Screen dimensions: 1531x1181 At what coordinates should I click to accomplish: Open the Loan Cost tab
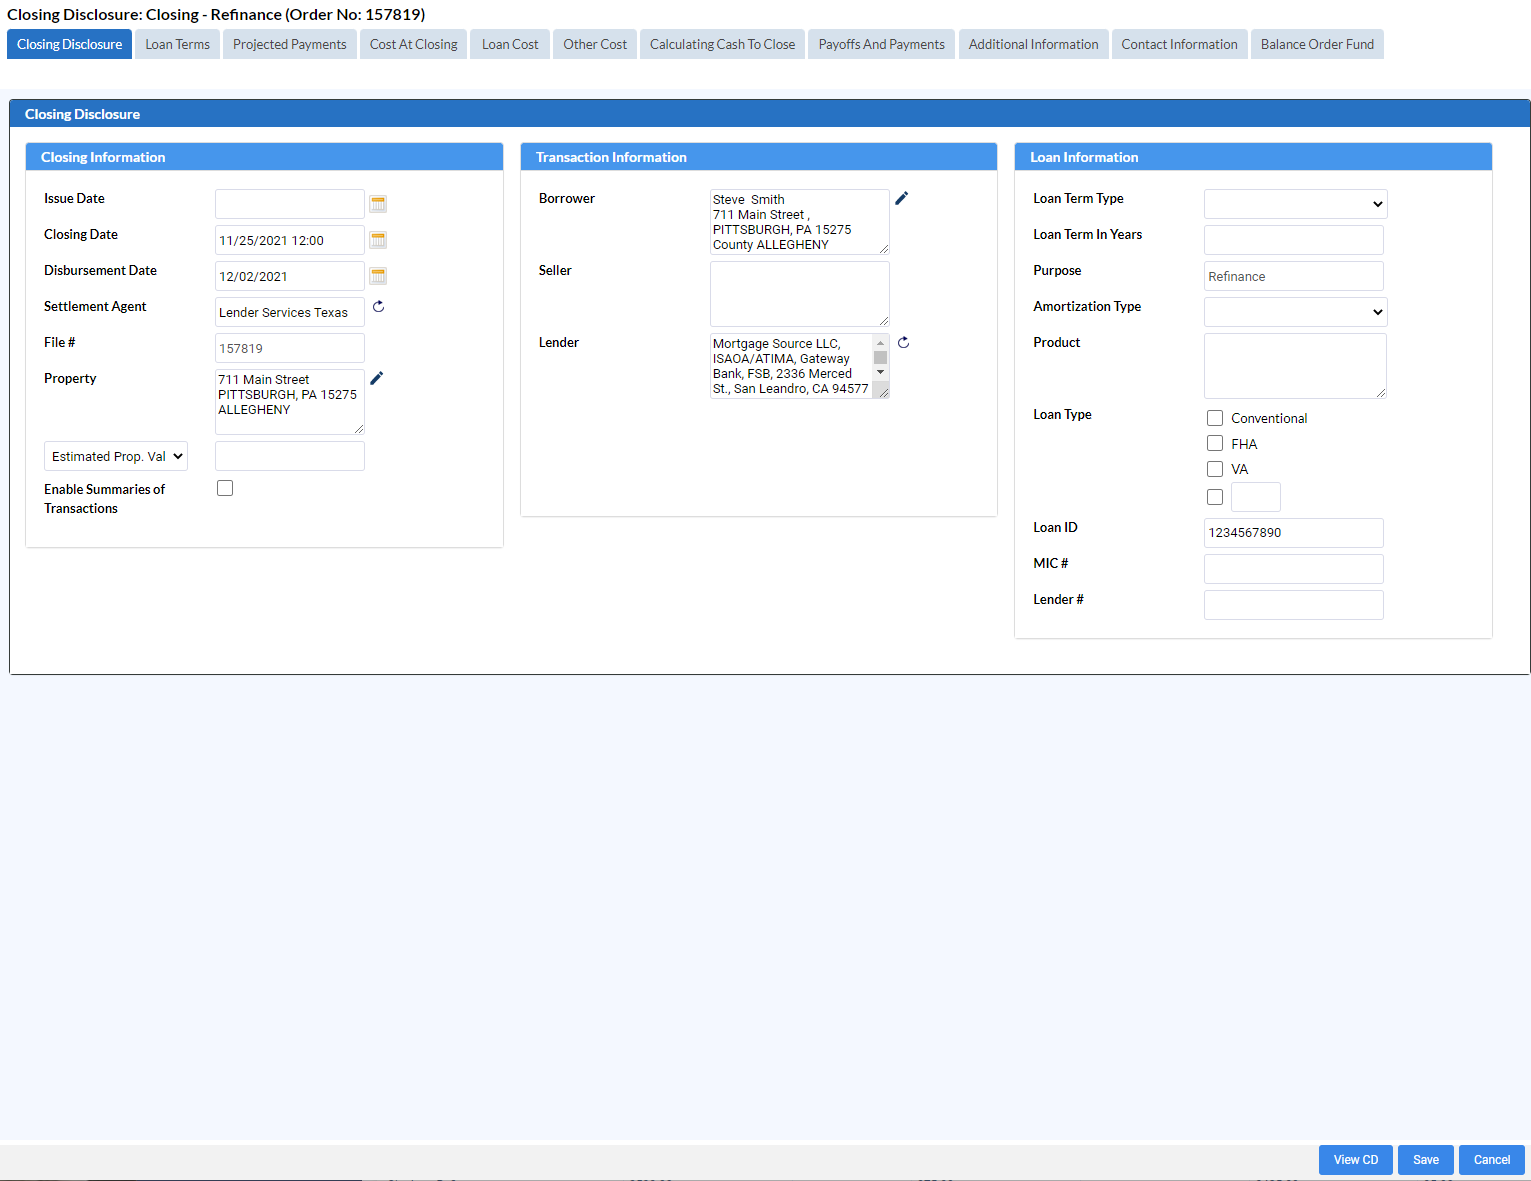click(510, 44)
